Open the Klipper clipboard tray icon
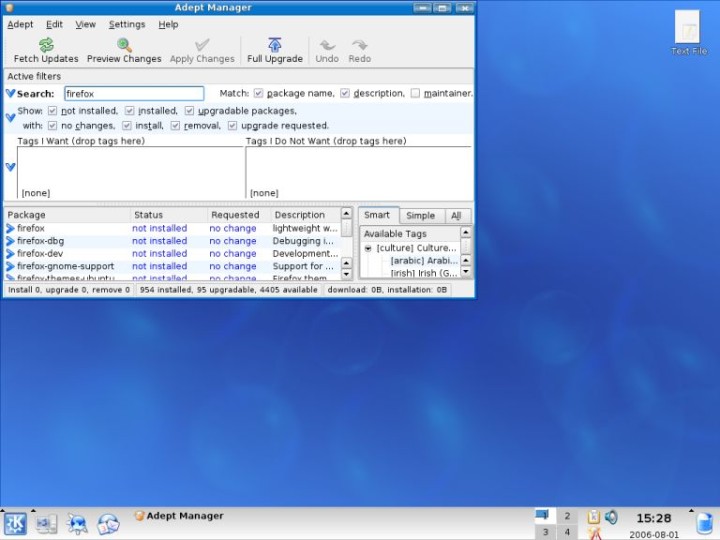This screenshot has height=540, width=720. [594, 517]
